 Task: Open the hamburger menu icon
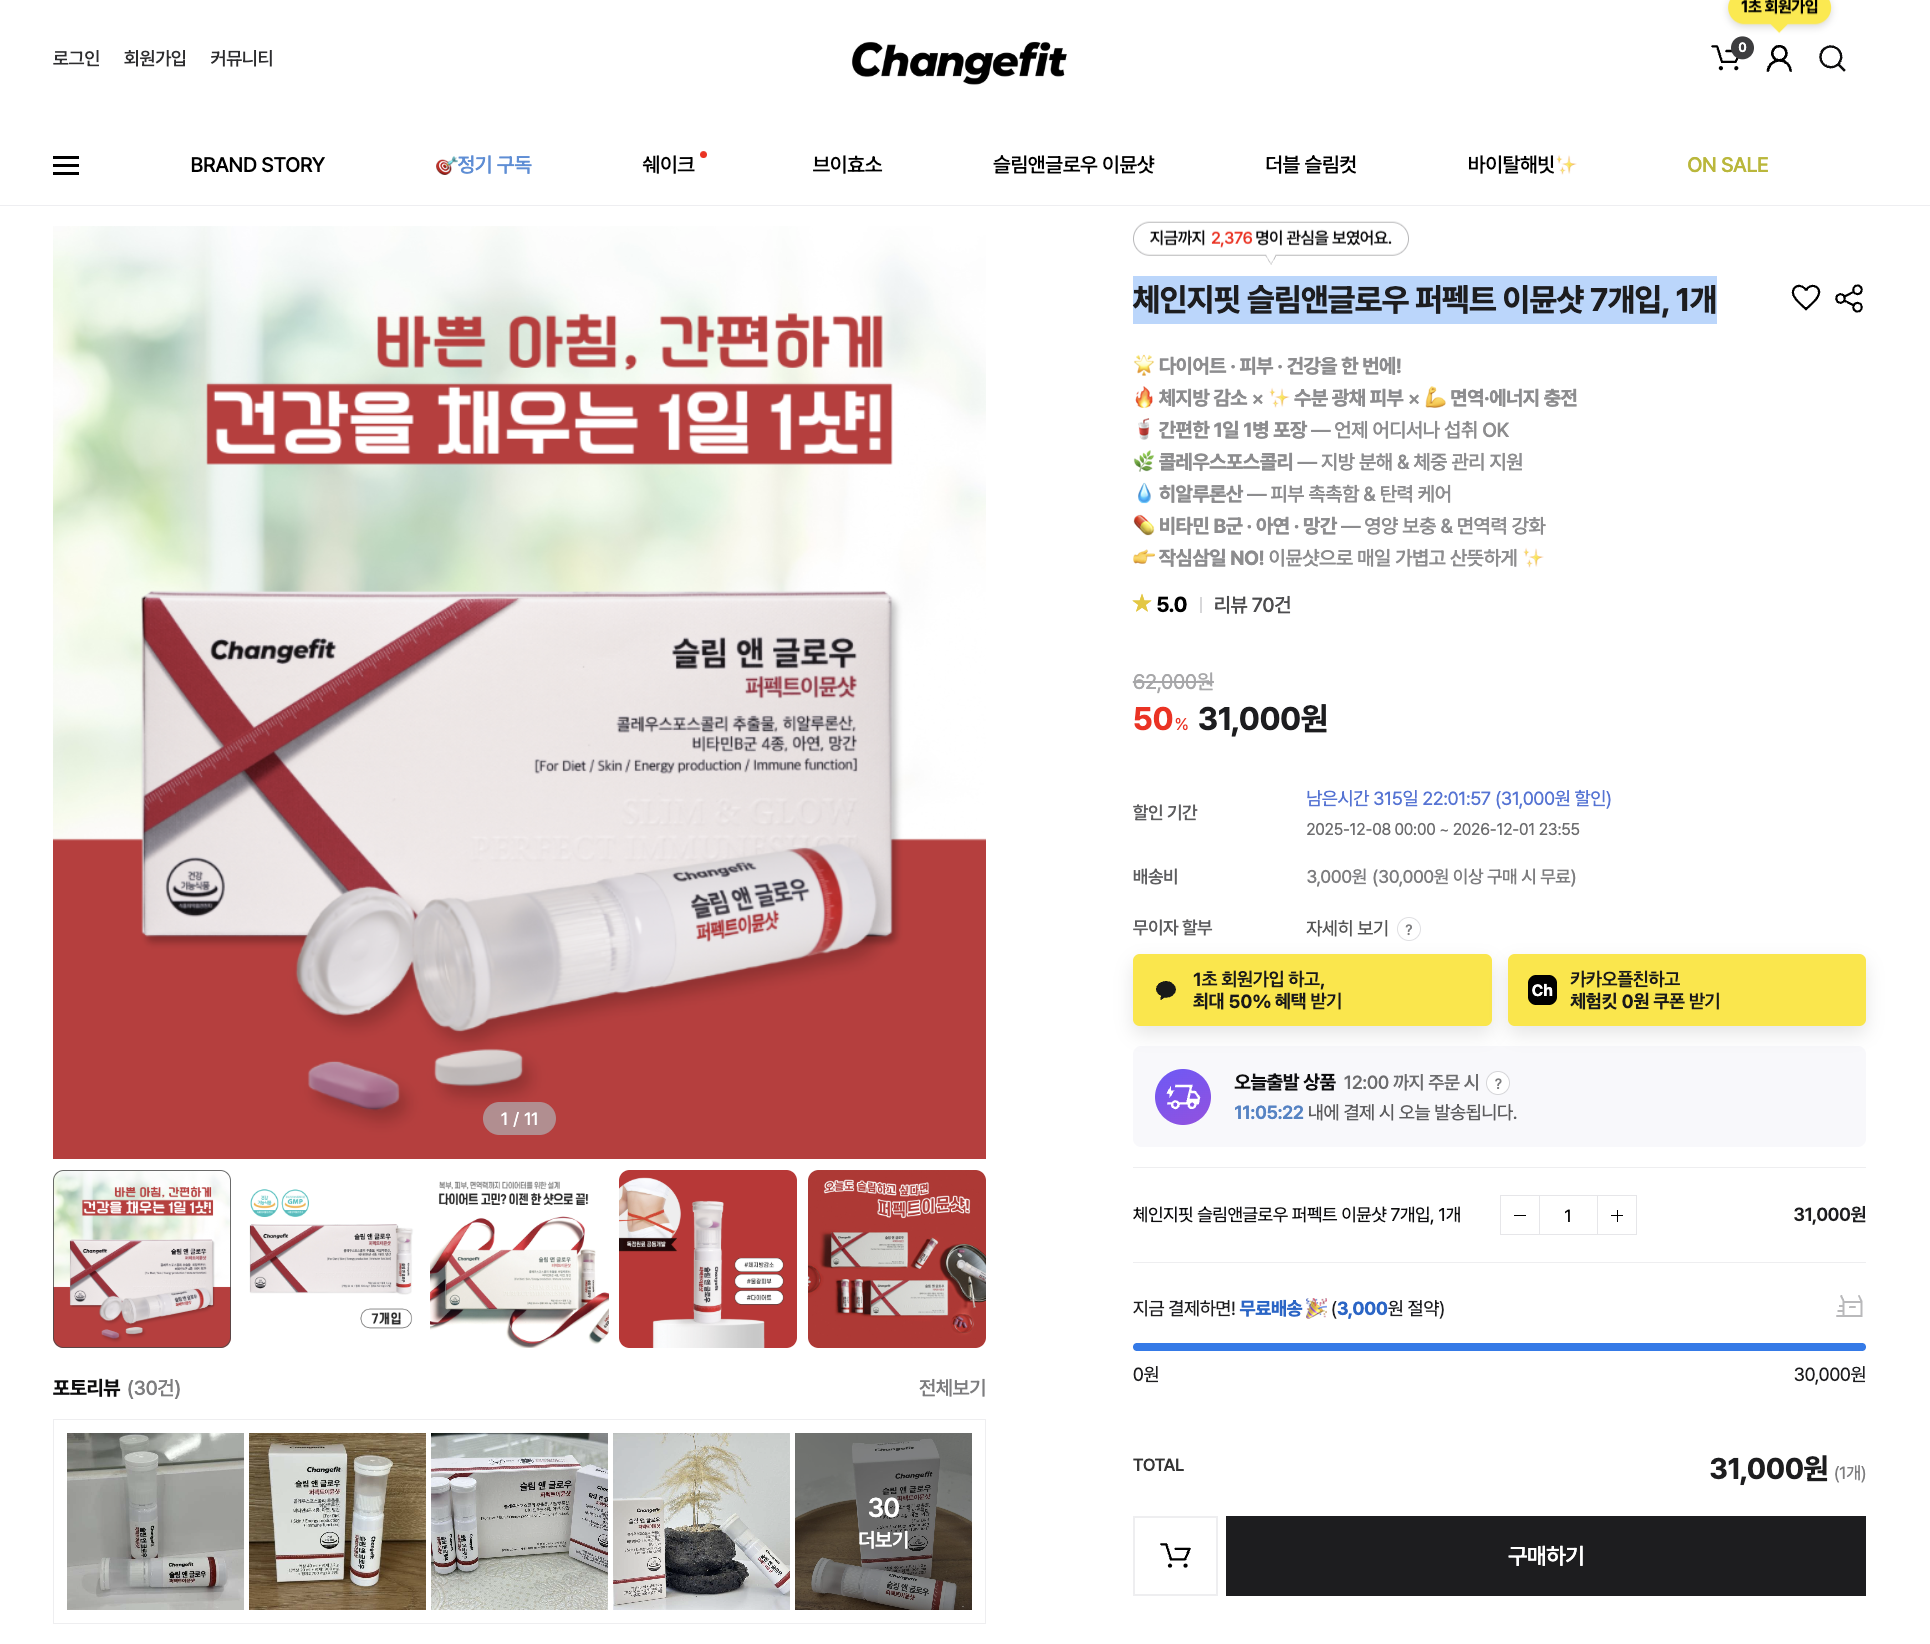66,165
